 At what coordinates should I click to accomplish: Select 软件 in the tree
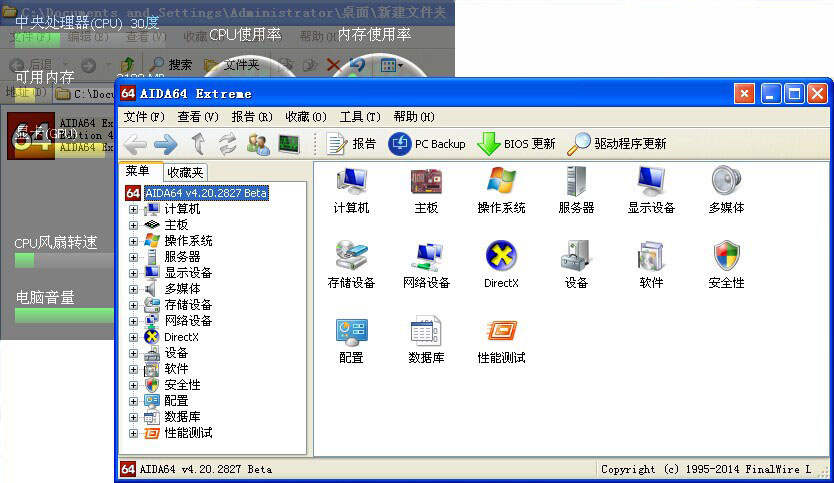point(176,369)
